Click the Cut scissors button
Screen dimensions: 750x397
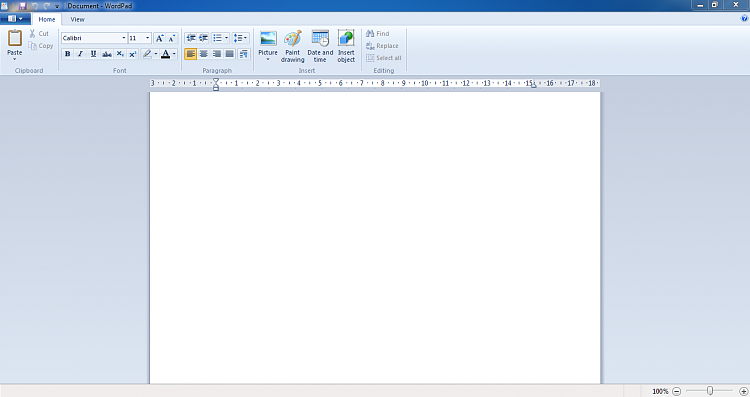point(39,33)
